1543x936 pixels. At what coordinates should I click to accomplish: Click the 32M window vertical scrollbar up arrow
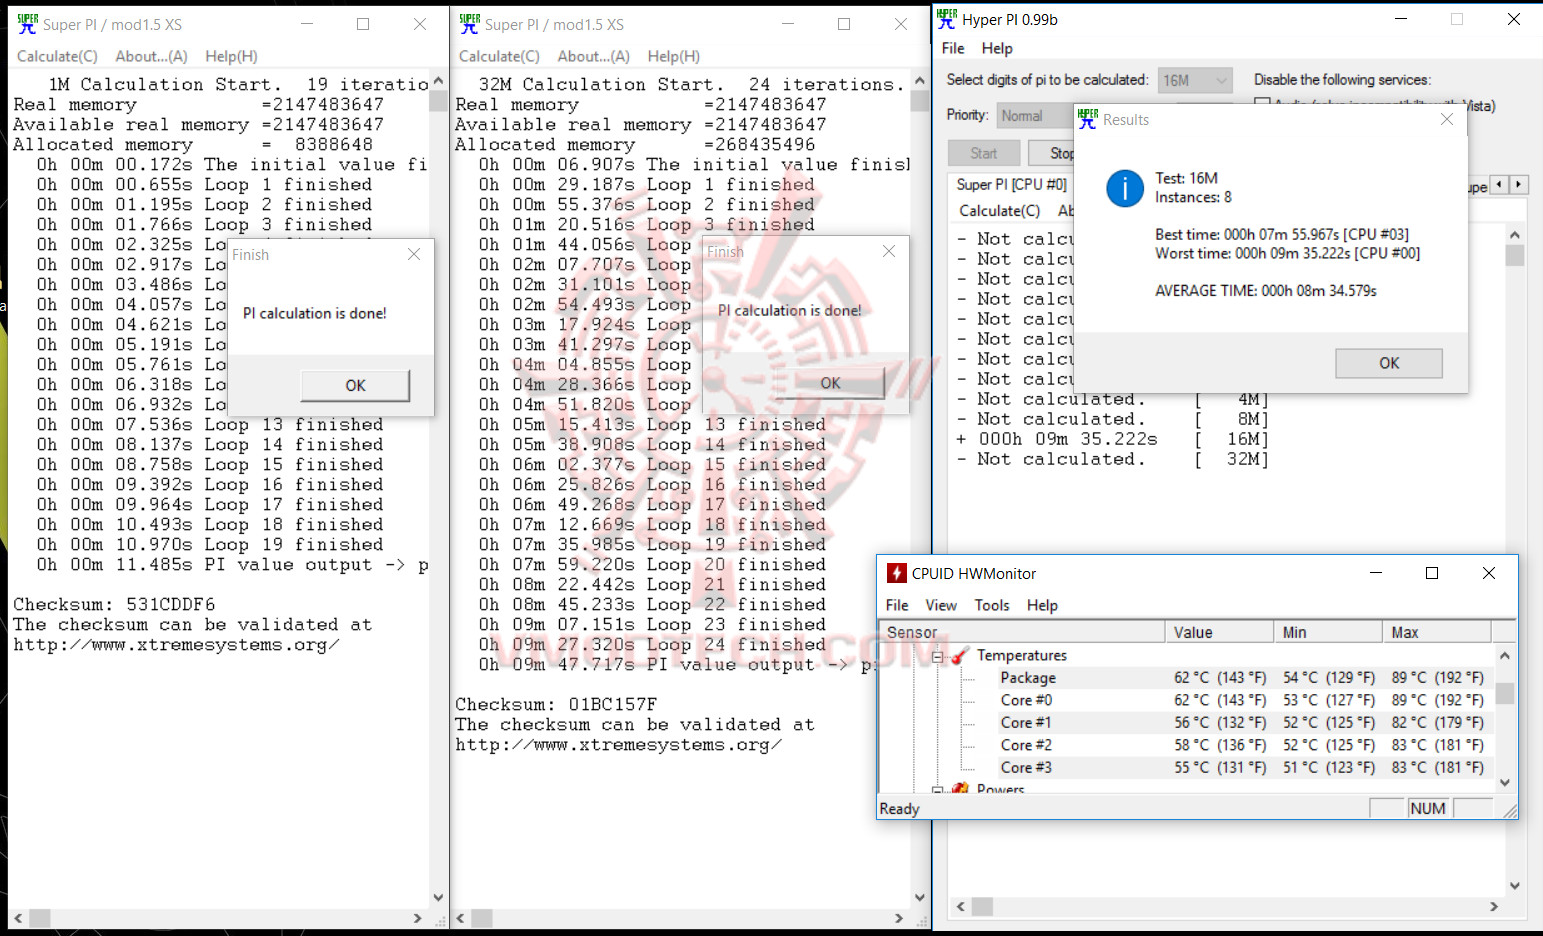coord(919,81)
